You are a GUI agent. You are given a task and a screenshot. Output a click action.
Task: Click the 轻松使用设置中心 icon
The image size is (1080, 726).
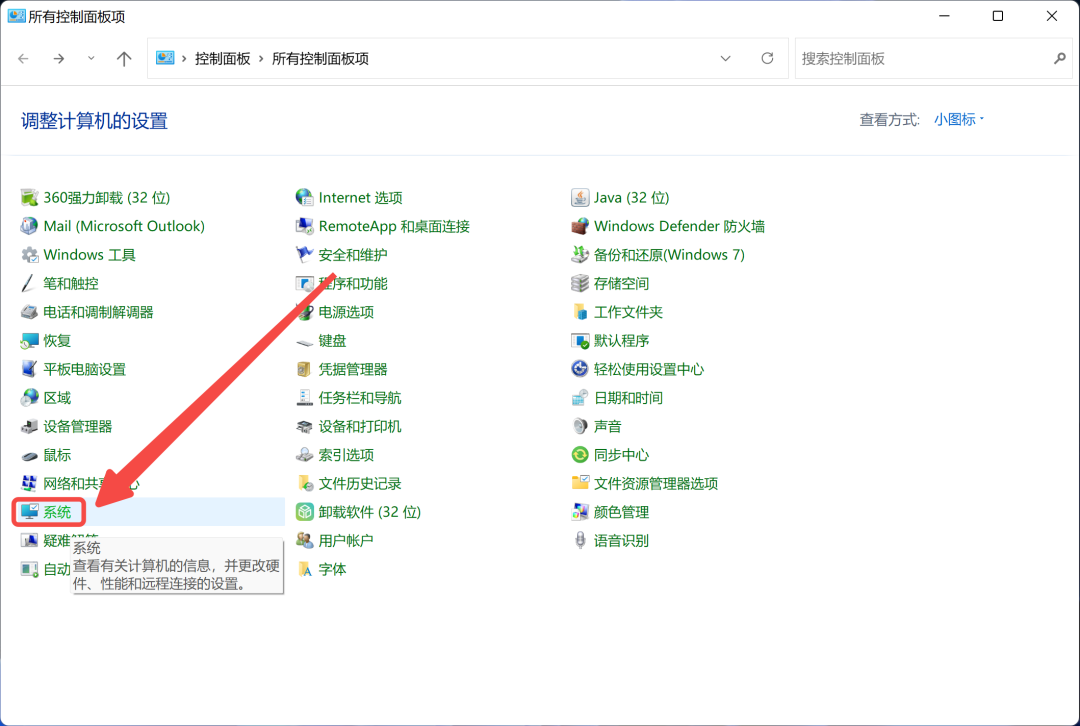tap(580, 369)
